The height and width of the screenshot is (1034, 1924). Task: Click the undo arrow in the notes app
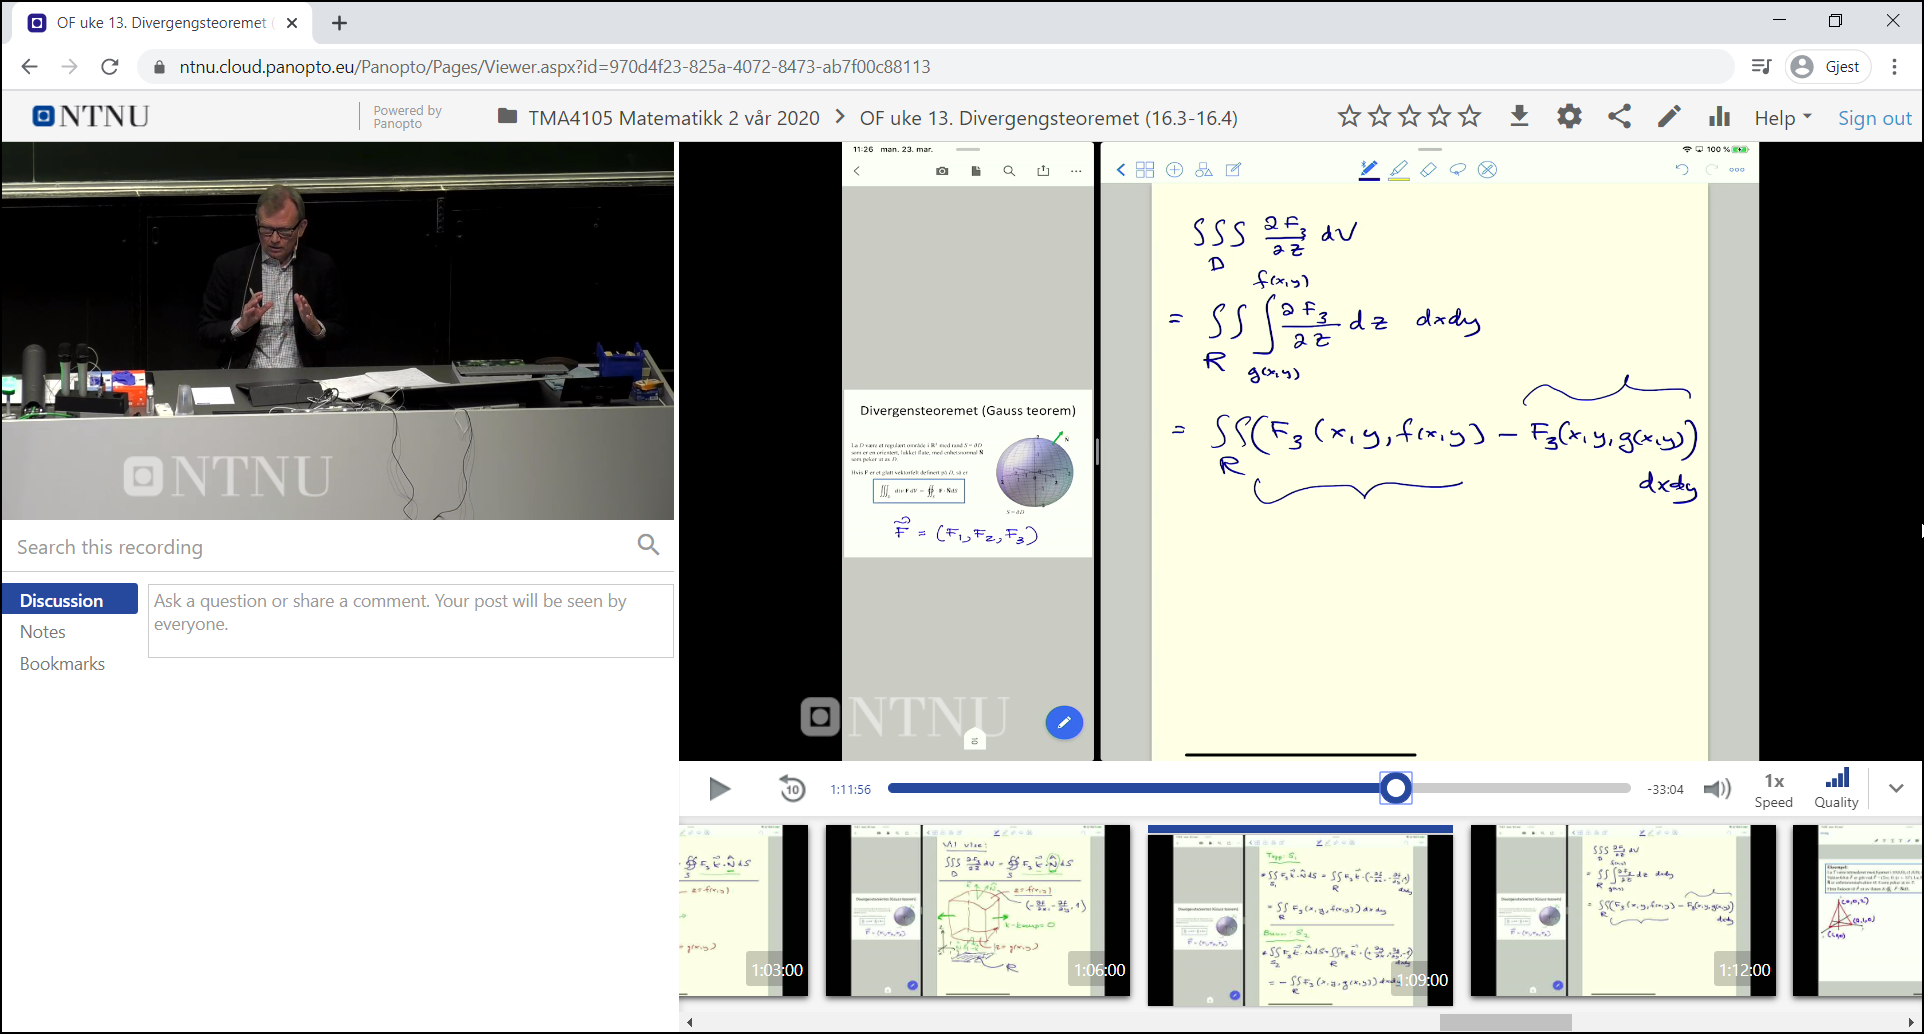tap(1682, 170)
